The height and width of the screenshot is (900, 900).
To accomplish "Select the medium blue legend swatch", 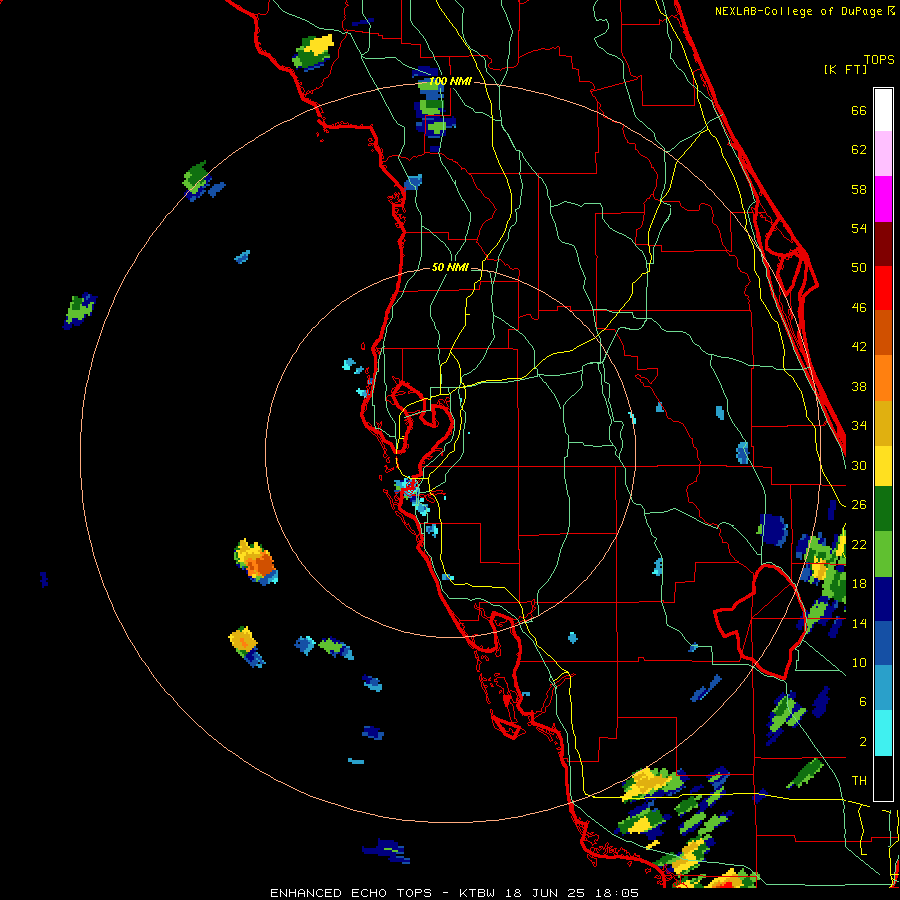I will 883,643.
